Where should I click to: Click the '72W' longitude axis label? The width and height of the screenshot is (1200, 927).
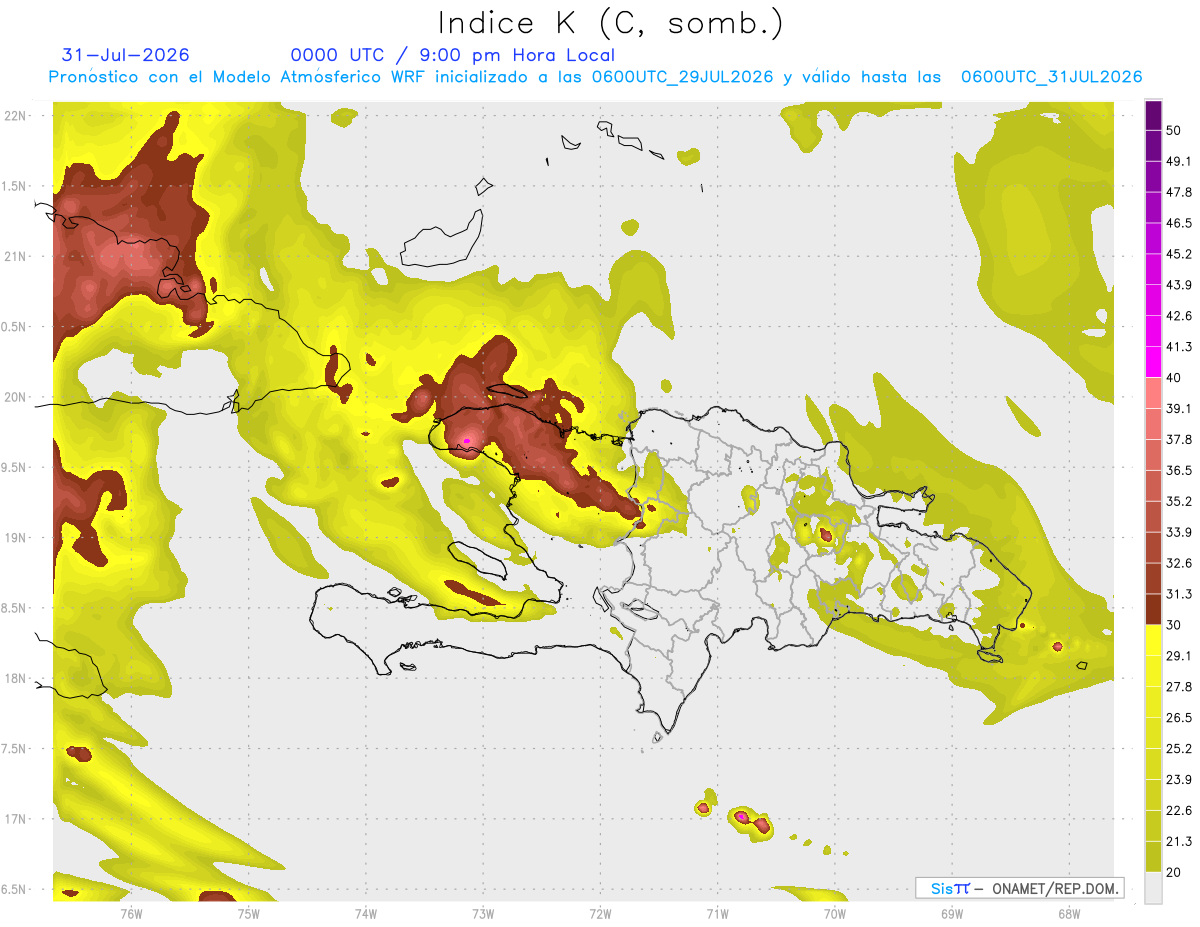pos(600,913)
